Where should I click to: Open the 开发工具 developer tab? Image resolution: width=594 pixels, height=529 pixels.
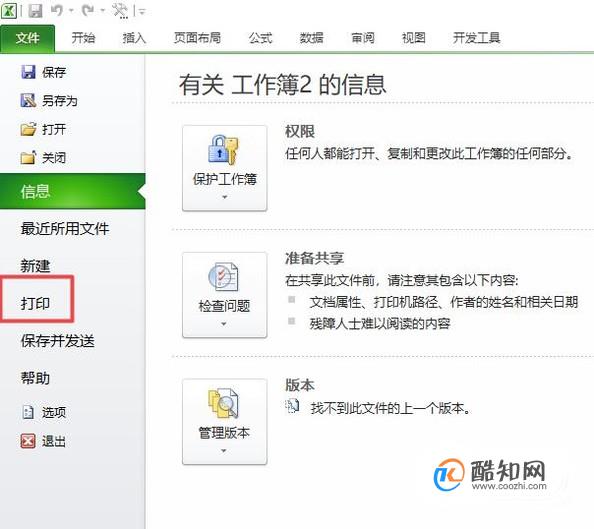click(477, 38)
